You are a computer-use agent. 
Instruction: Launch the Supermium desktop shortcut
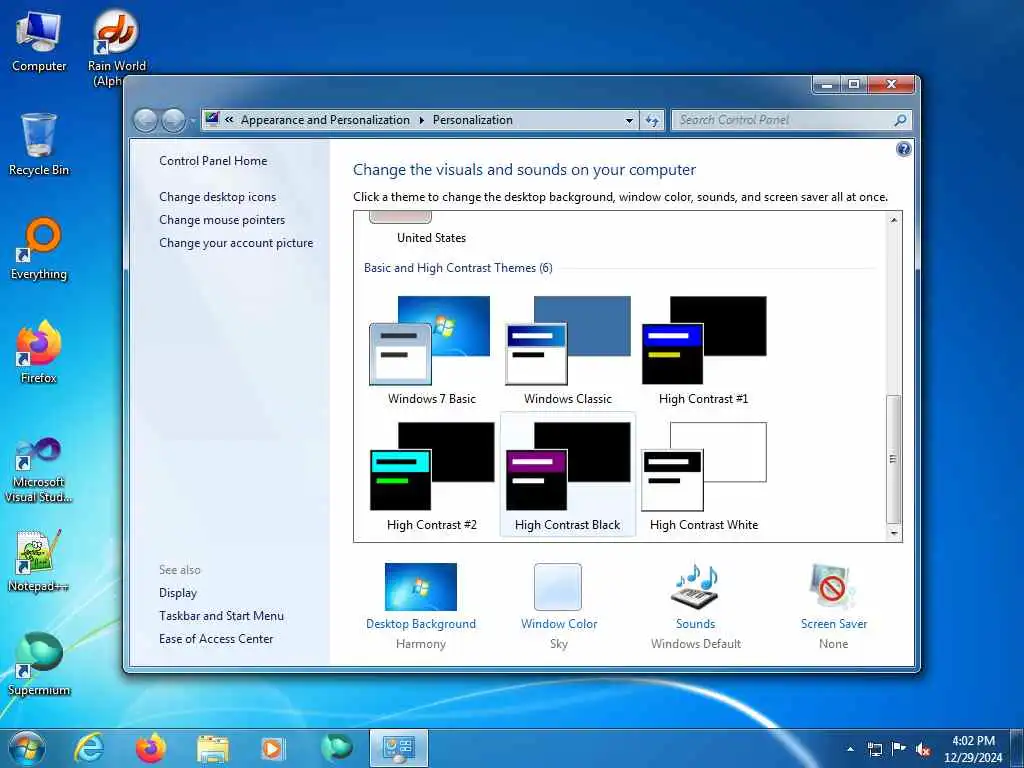pyautogui.click(x=39, y=664)
